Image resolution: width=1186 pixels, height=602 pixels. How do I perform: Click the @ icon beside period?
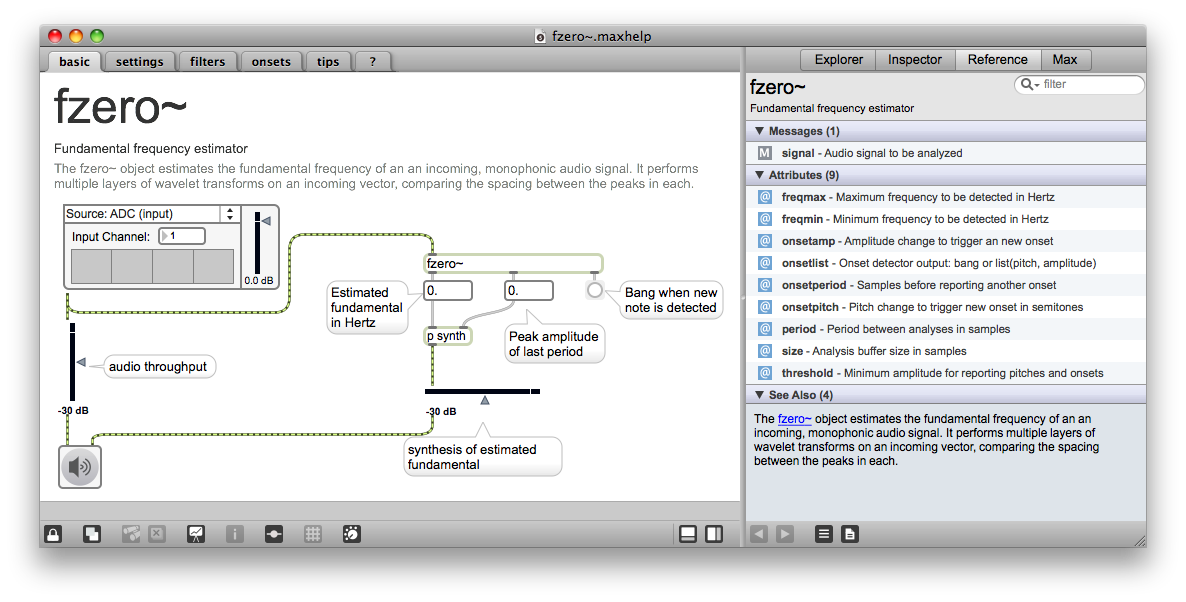[765, 329]
